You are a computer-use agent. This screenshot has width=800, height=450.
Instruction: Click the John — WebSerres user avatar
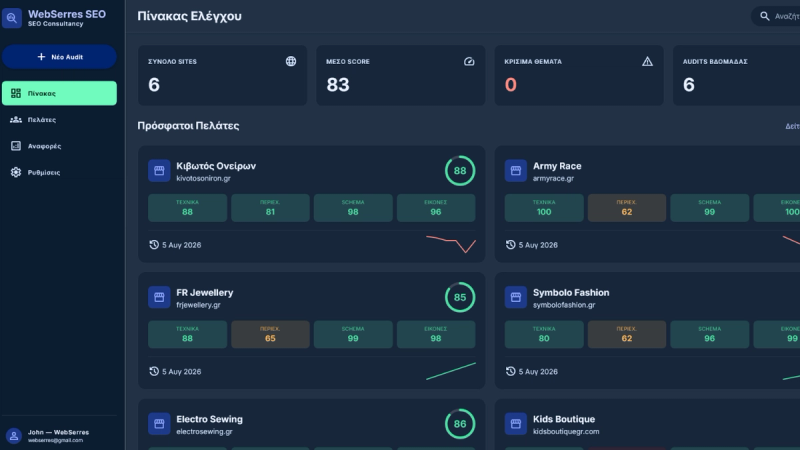click(x=14, y=436)
